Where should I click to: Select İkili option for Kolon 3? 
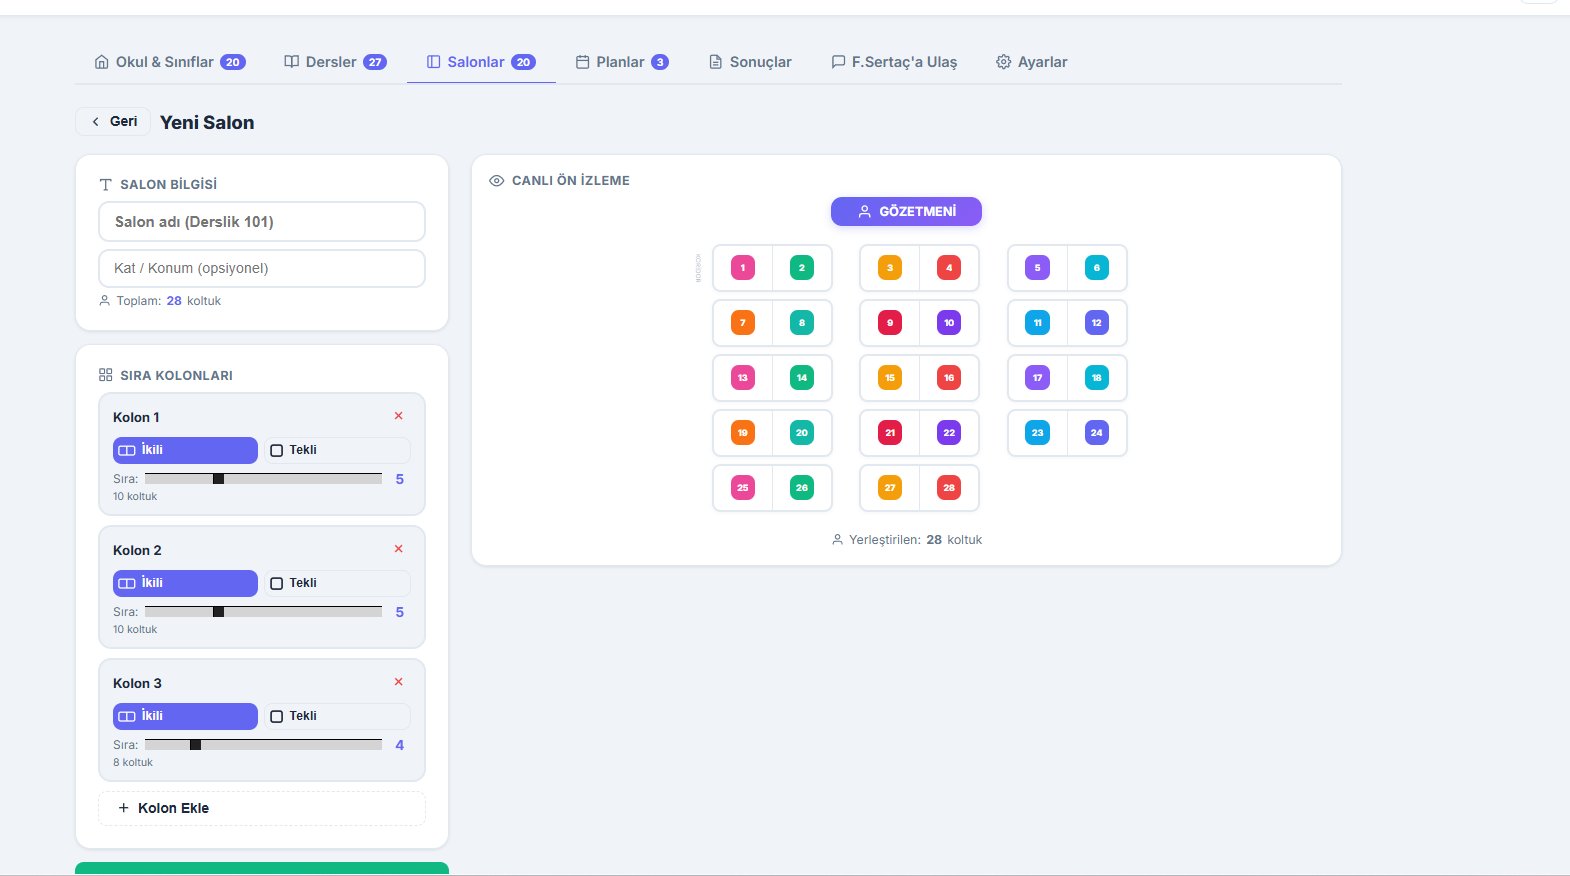pyautogui.click(x=185, y=716)
